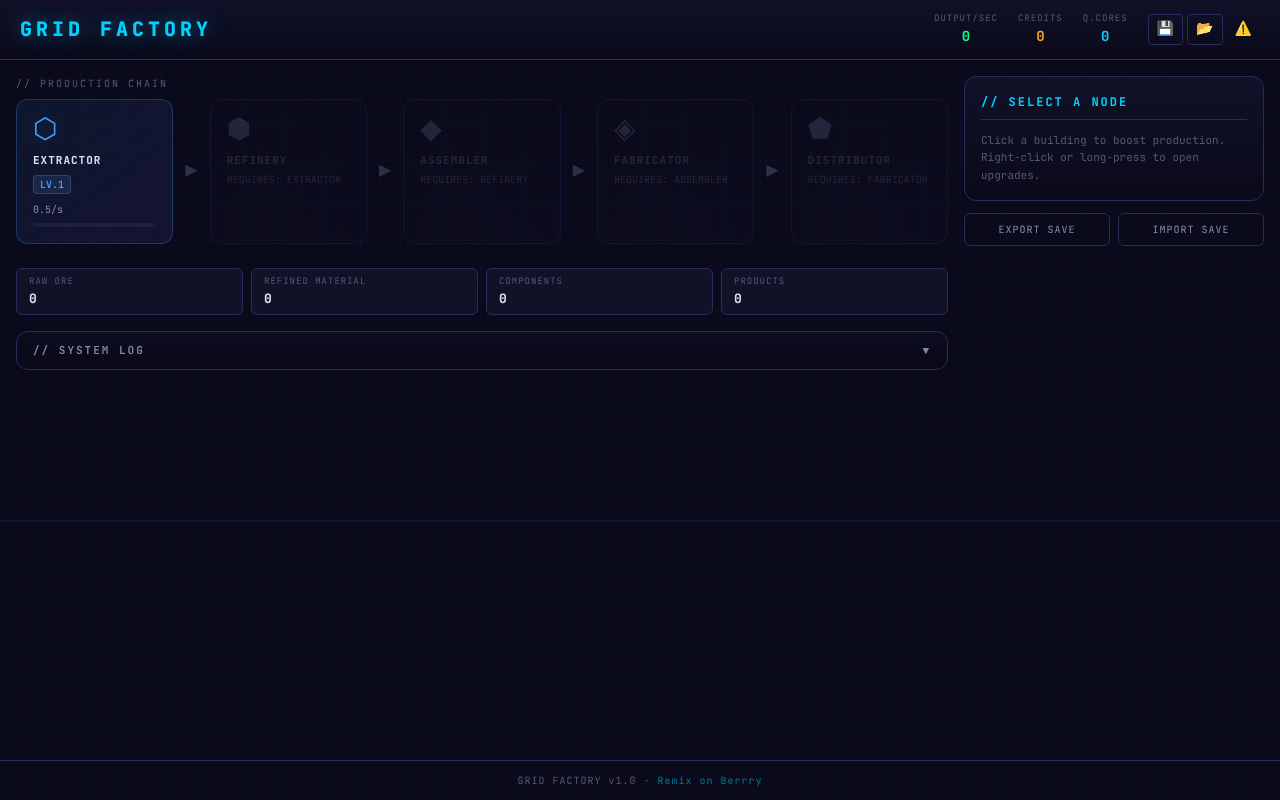Click the Extractor progress bar
The image size is (1280, 800).
95,225
